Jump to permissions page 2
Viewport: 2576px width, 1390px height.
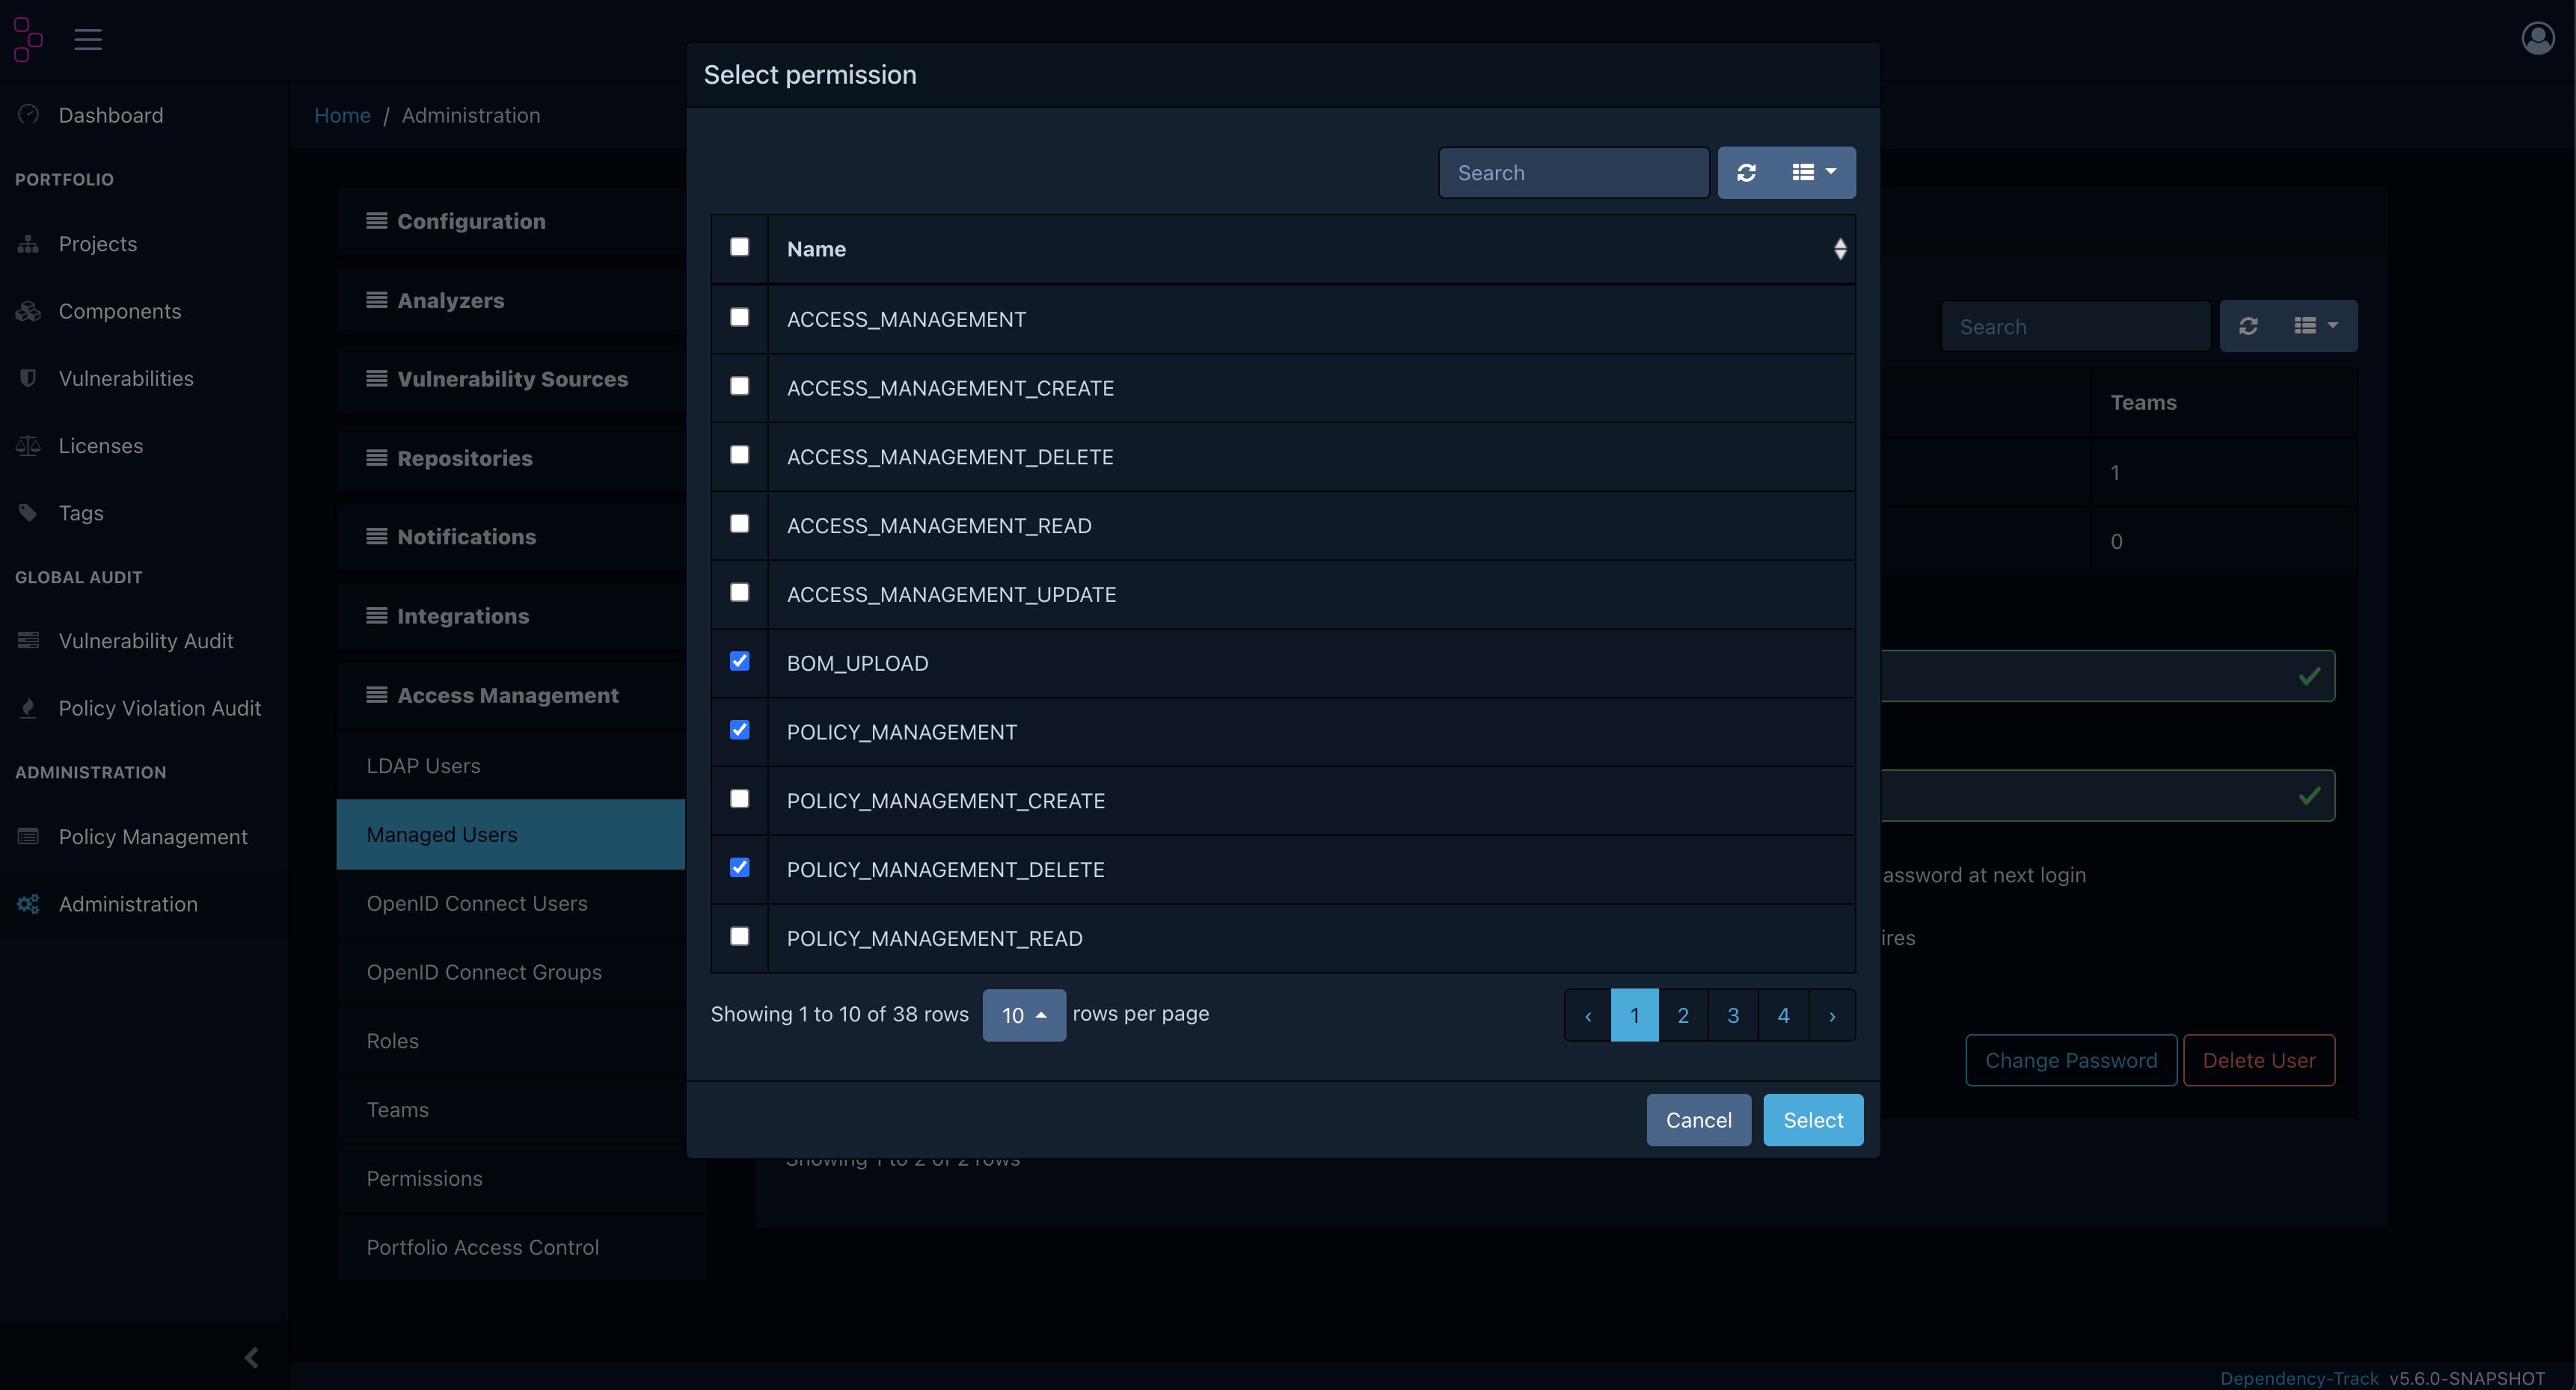[1683, 1015]
